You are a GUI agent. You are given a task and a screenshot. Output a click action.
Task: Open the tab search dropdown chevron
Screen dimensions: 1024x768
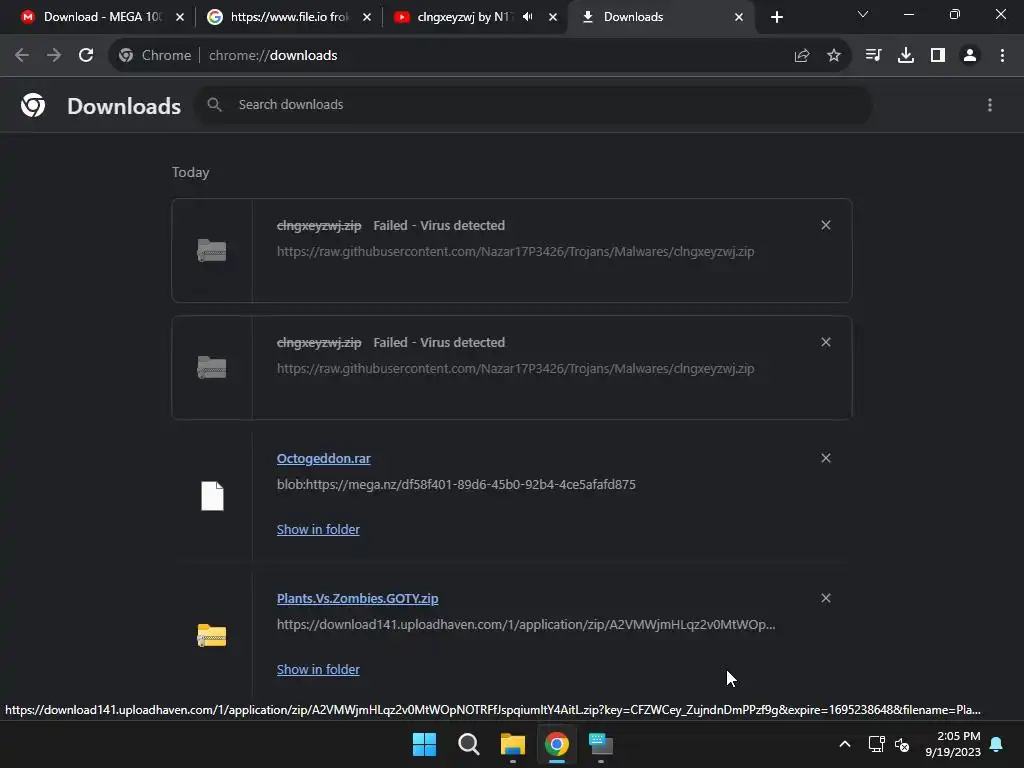[863, 14]
